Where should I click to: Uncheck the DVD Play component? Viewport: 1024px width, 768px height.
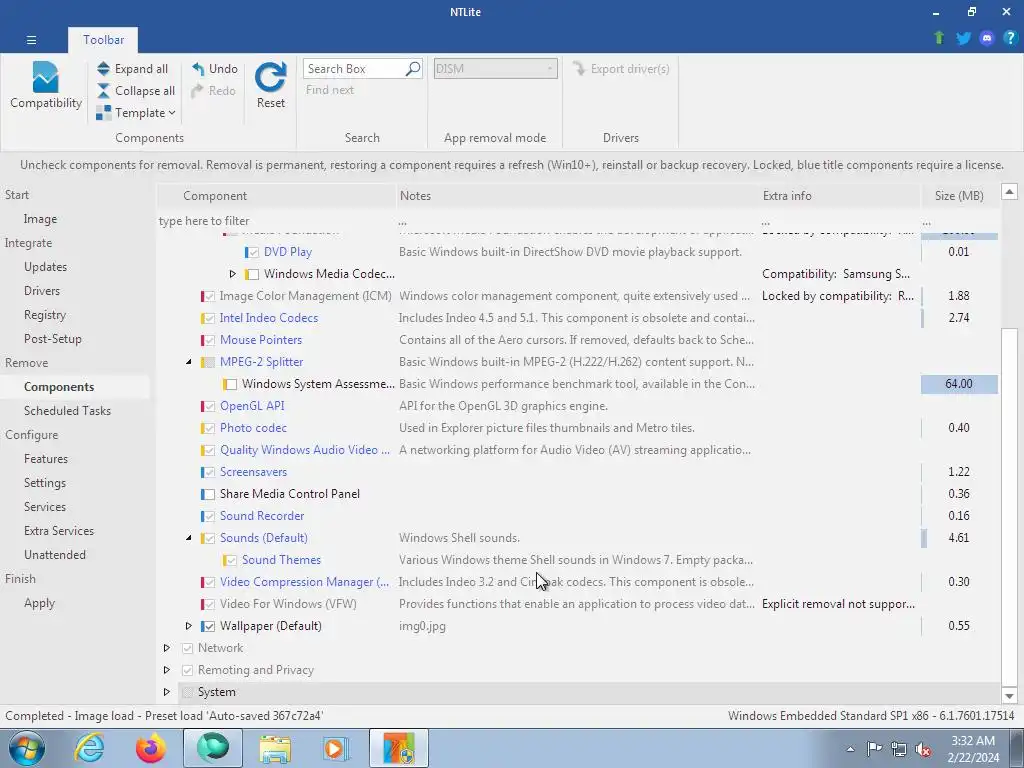pos(253,252)
